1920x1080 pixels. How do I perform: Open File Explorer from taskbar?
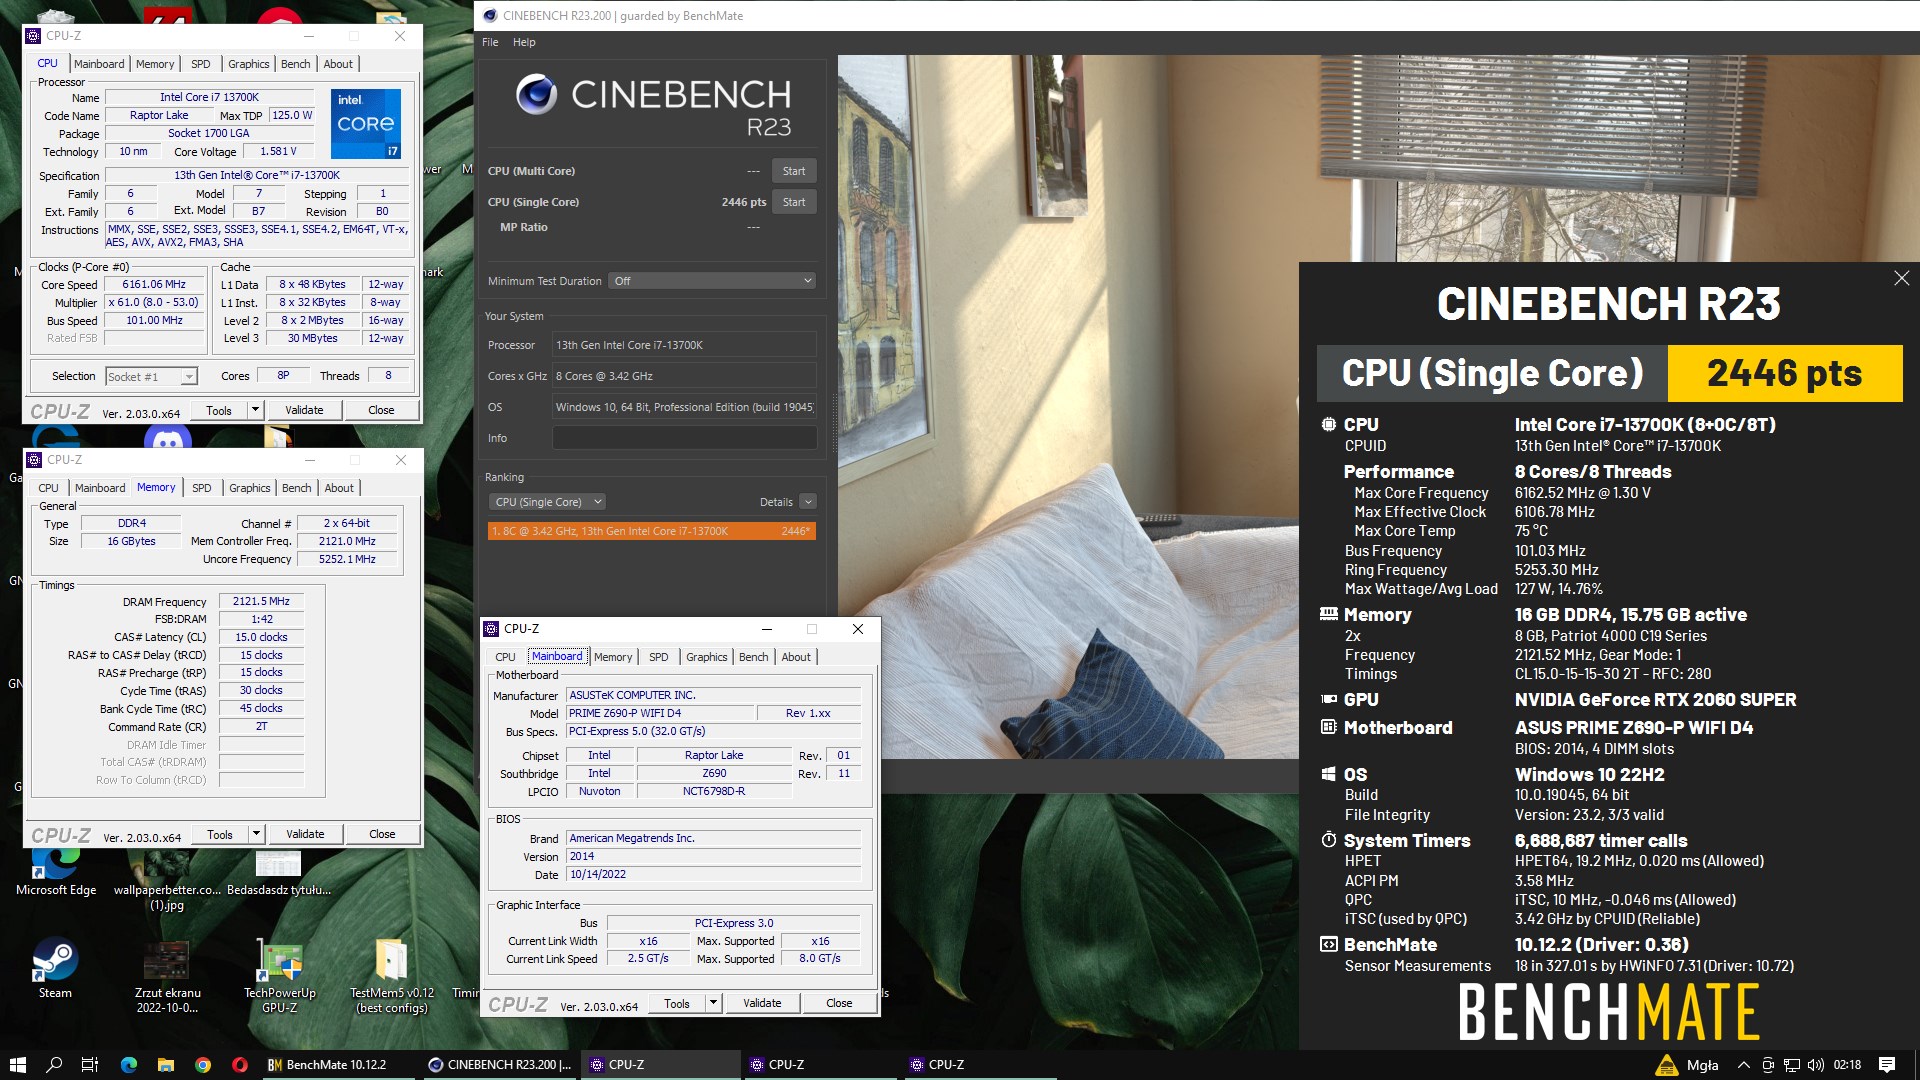click(x=166, y=1065)
